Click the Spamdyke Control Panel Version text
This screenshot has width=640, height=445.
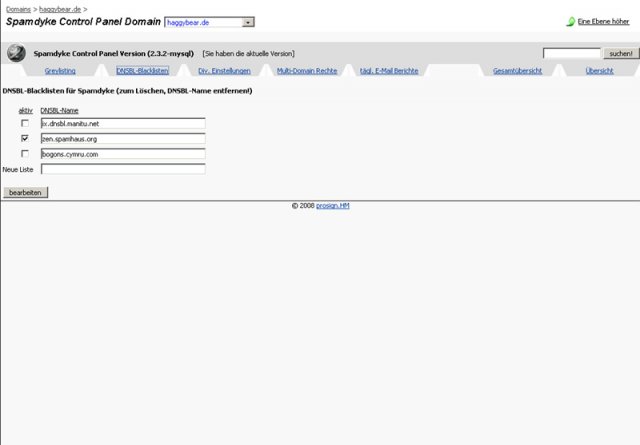point(113,53)
